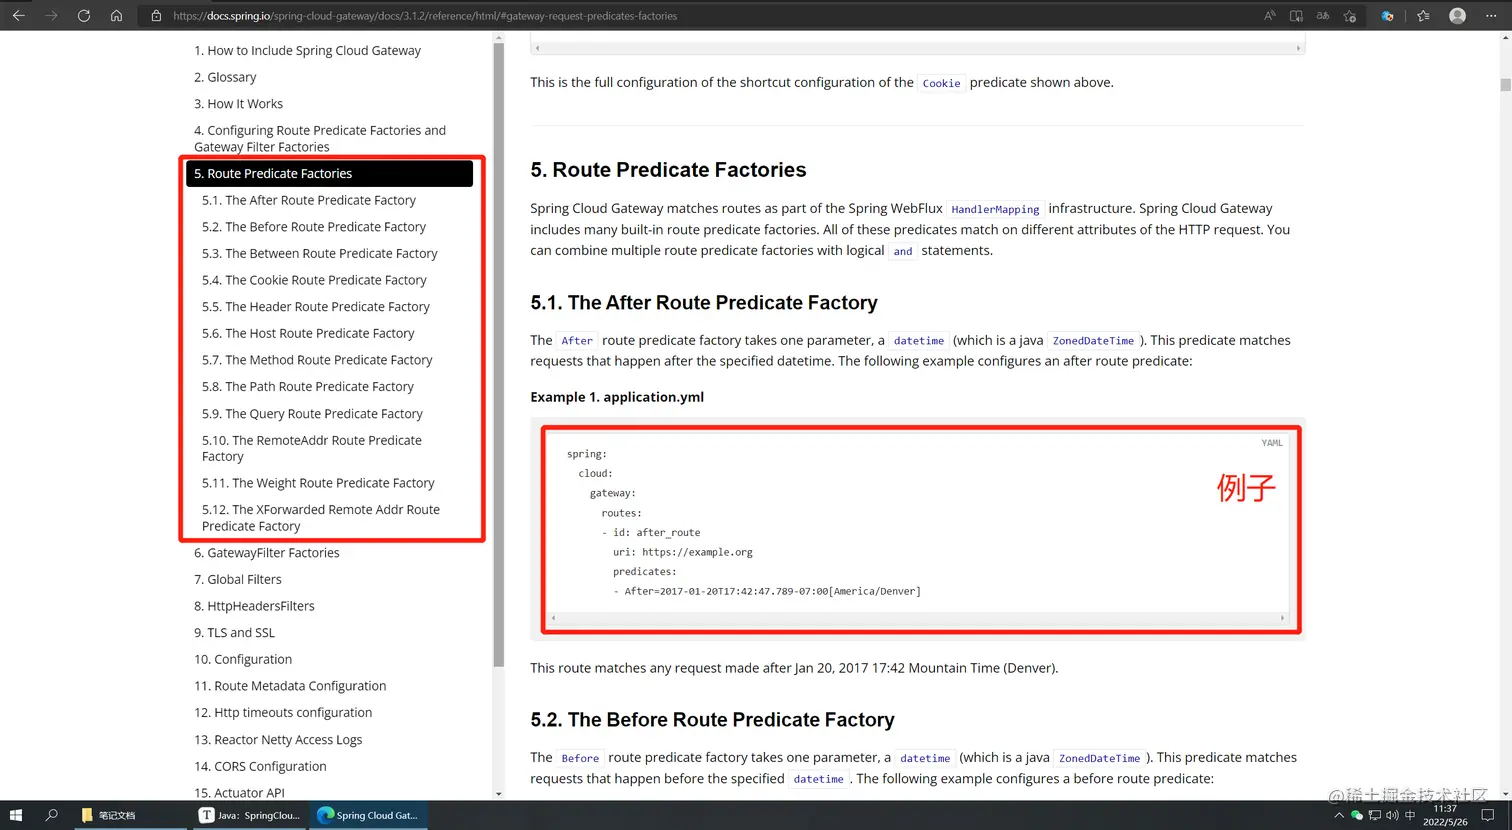Reload the Spring docs page
Image resolution: width=1512 pixels, height=830 pixels.
click(x=84, y=16)
